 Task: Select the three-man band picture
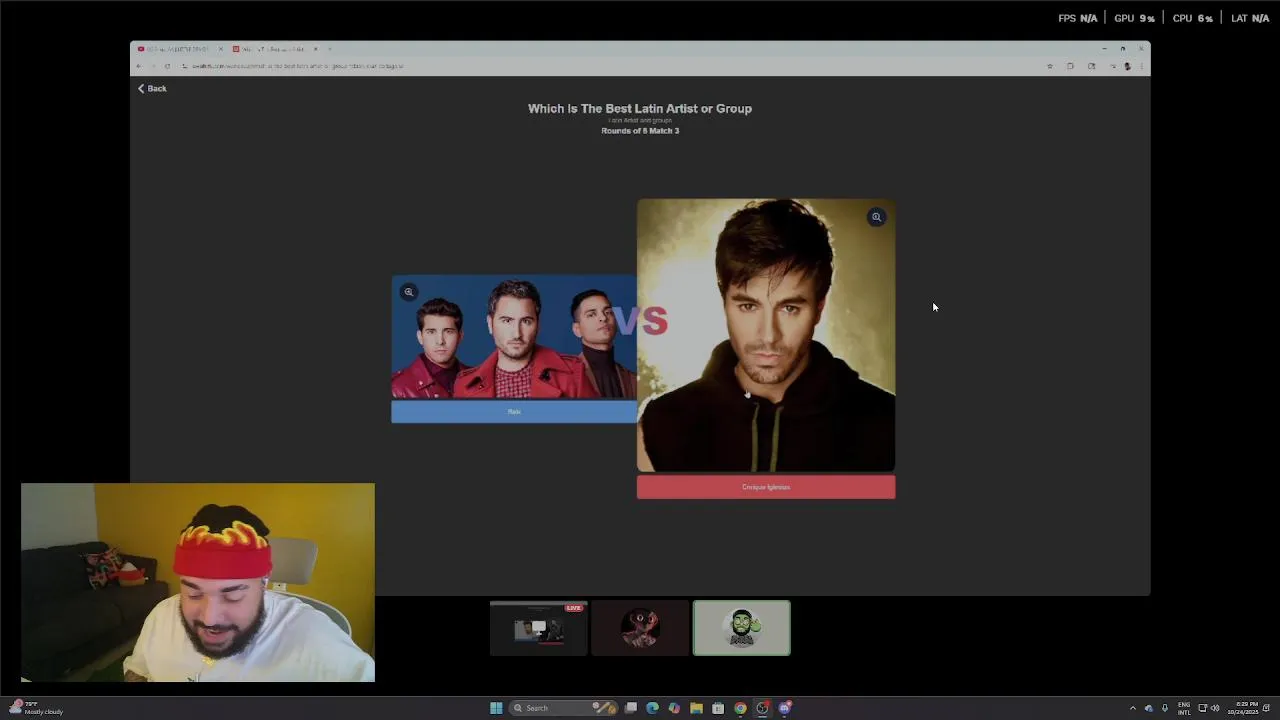514,338
